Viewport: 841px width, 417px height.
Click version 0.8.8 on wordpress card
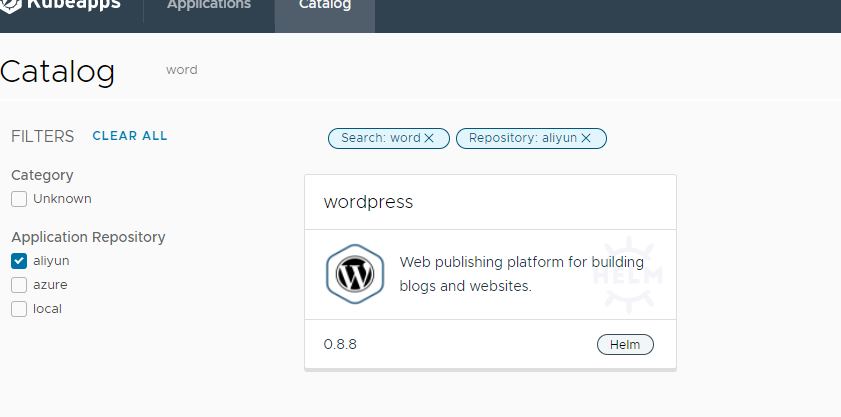[x=340, y=345]
